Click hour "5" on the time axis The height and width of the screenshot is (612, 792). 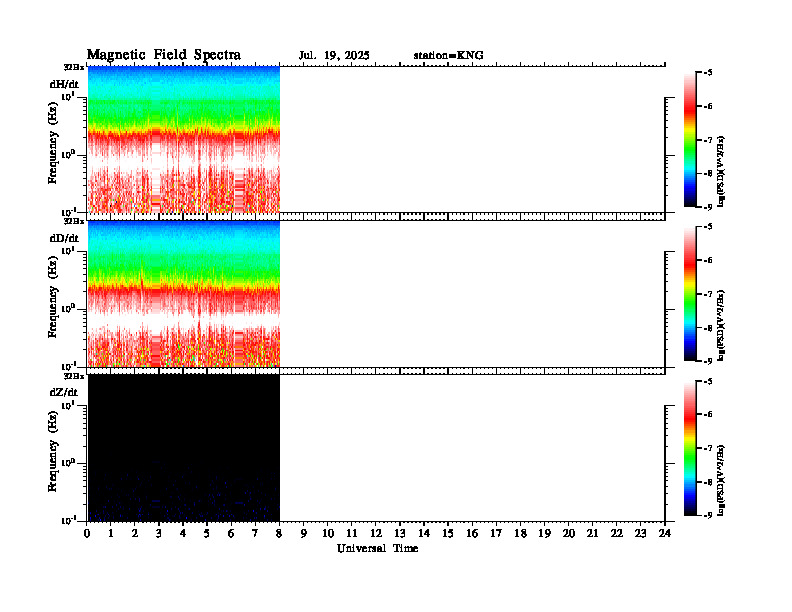pos(207,534)
